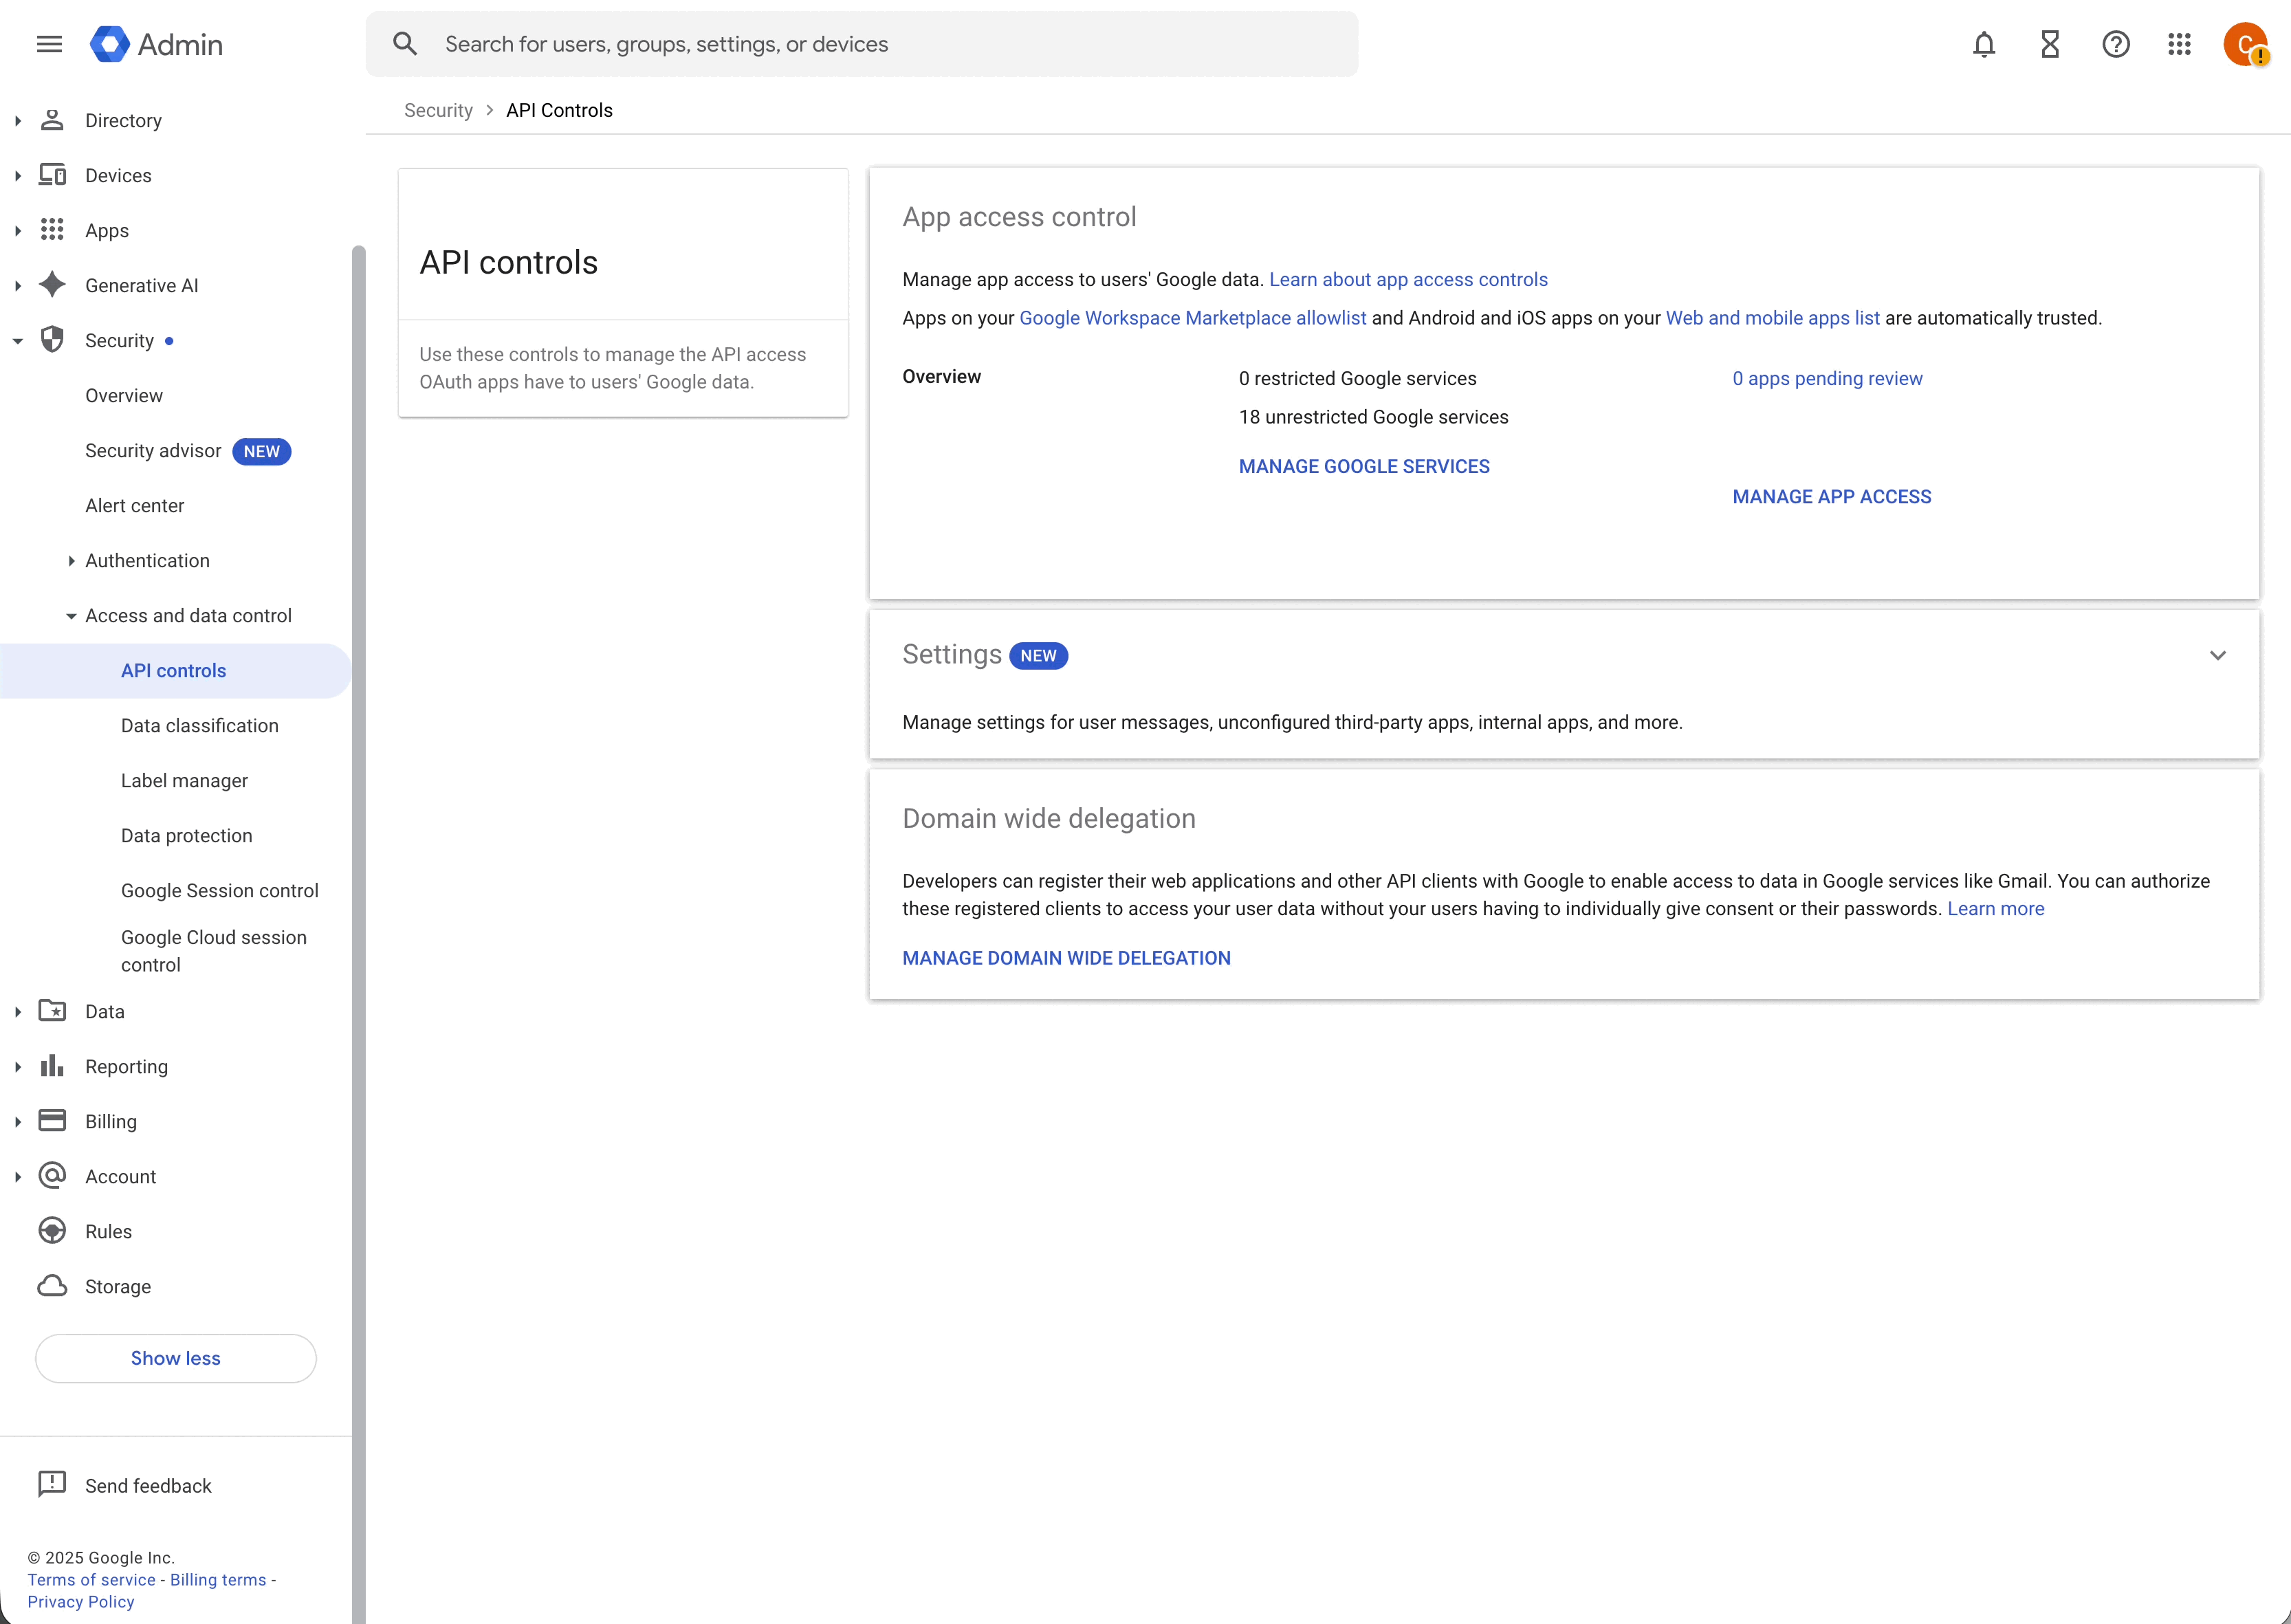Open the Learn about app access controls link
2291x1624 pixels.
click(x=1408, y=279)
